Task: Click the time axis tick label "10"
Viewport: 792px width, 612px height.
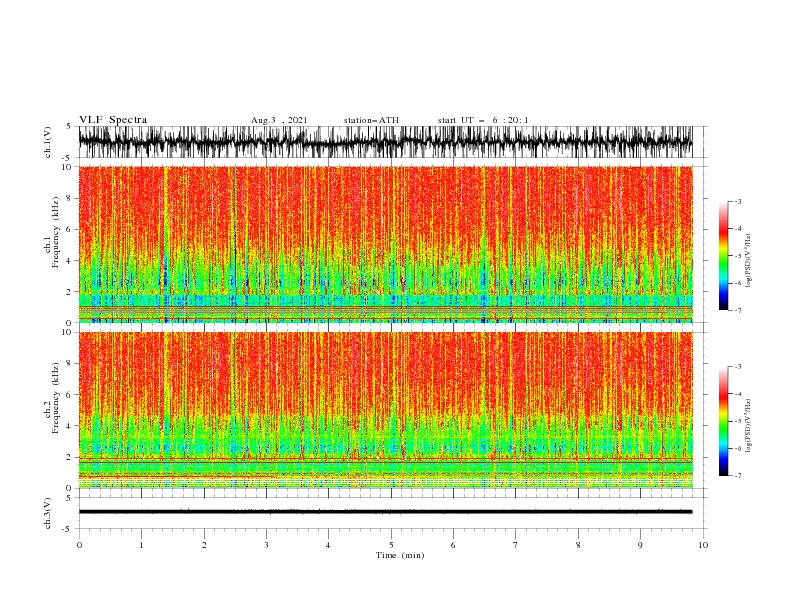Action: pos(703,545)
